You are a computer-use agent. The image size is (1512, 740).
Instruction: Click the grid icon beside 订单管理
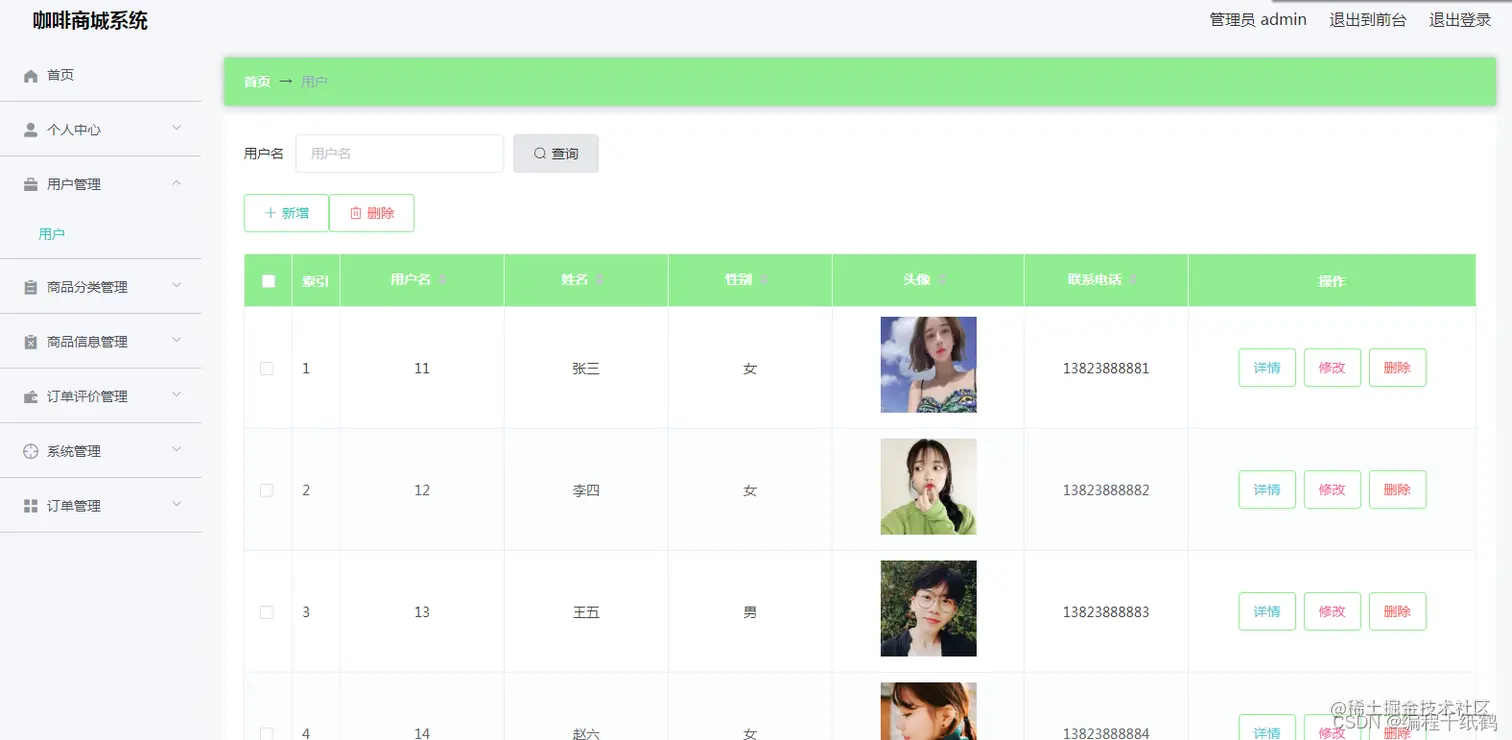[30, 506]
